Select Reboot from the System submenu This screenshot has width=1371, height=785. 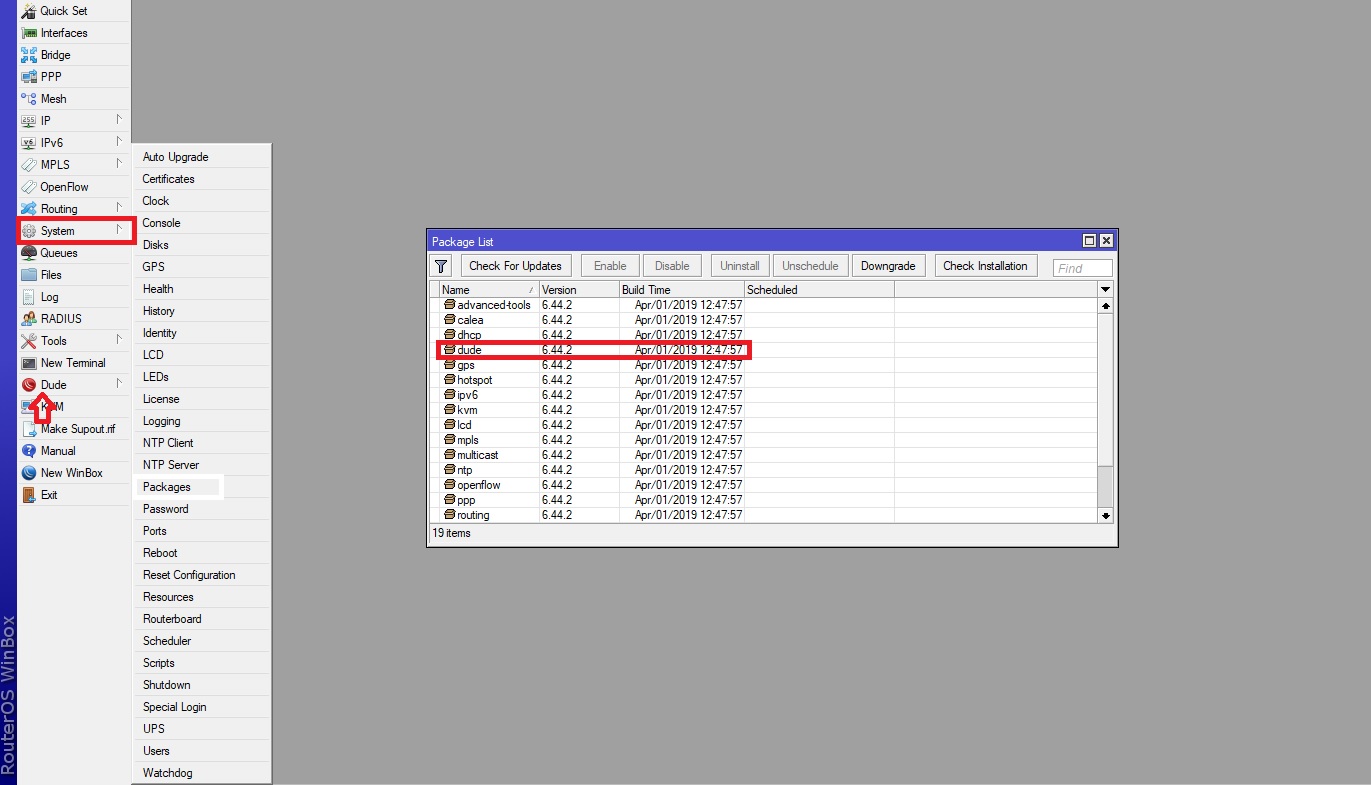[x=160, y=552]
